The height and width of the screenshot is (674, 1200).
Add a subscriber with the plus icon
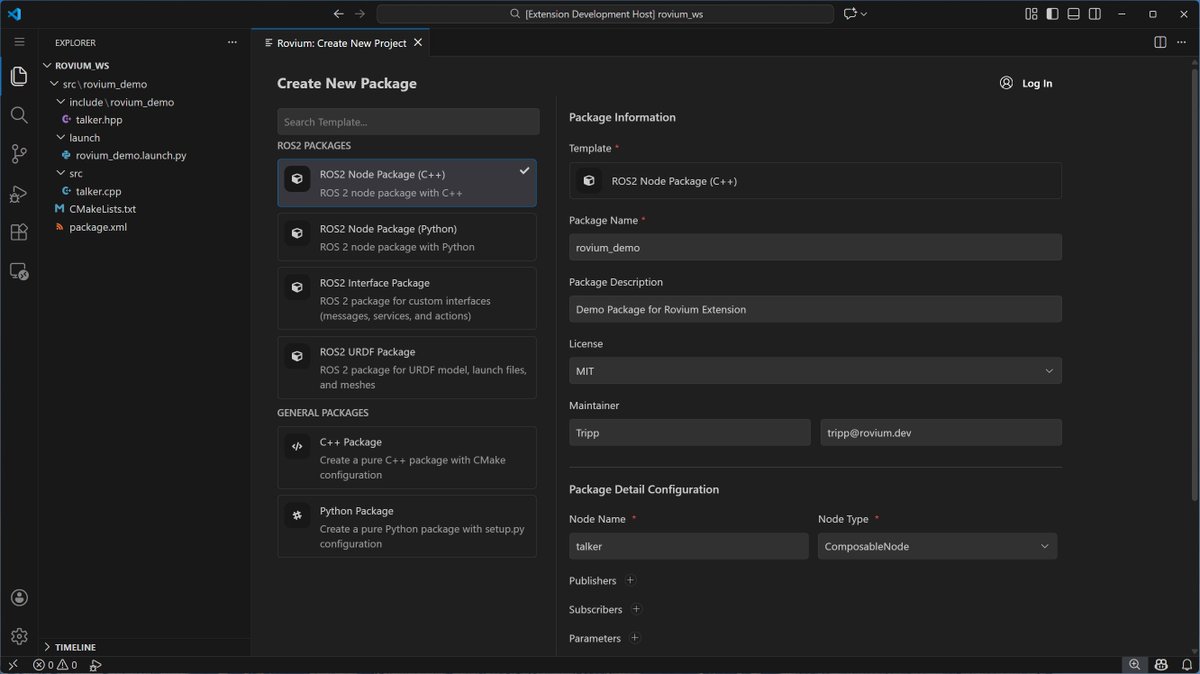[x=636, y=609]
